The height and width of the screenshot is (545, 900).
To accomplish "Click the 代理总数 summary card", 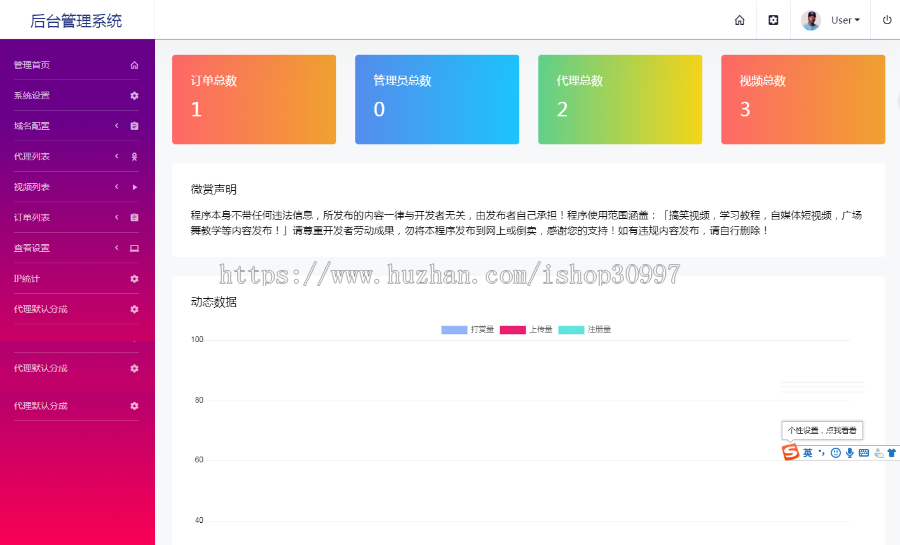I will tap(620, 99).
